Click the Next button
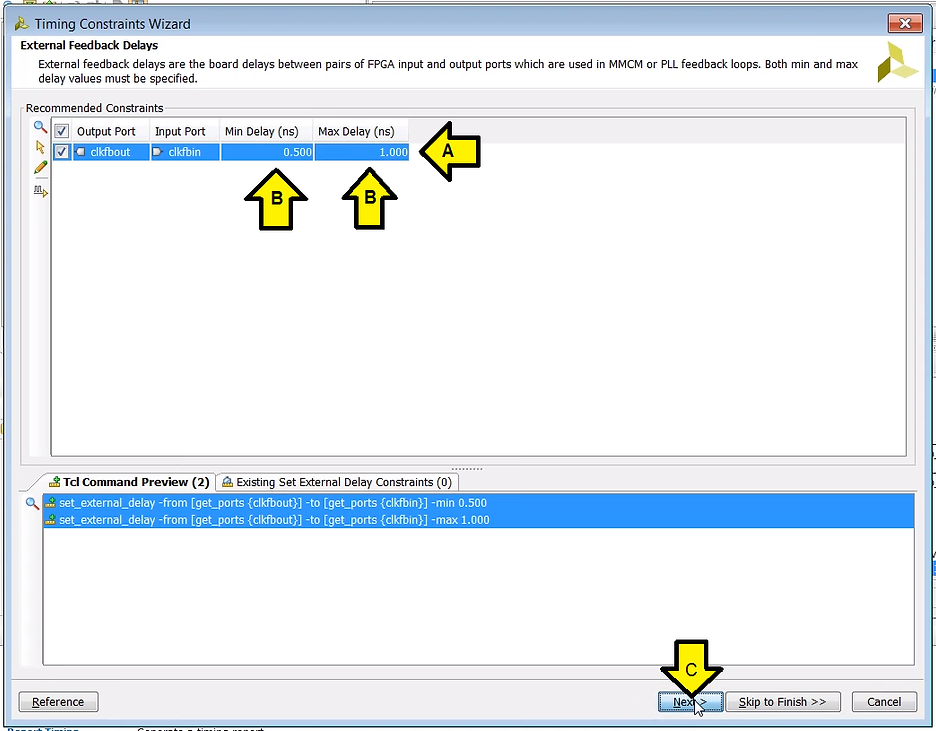Screen dimensions: 936x731 click(689, 702)
